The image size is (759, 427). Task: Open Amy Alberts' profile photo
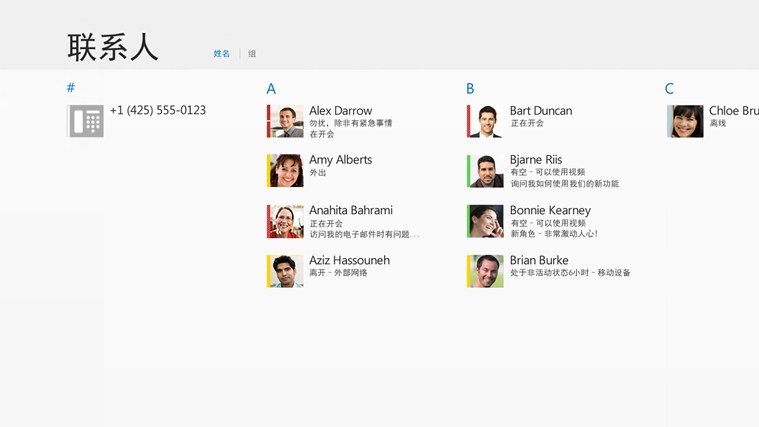287,170
